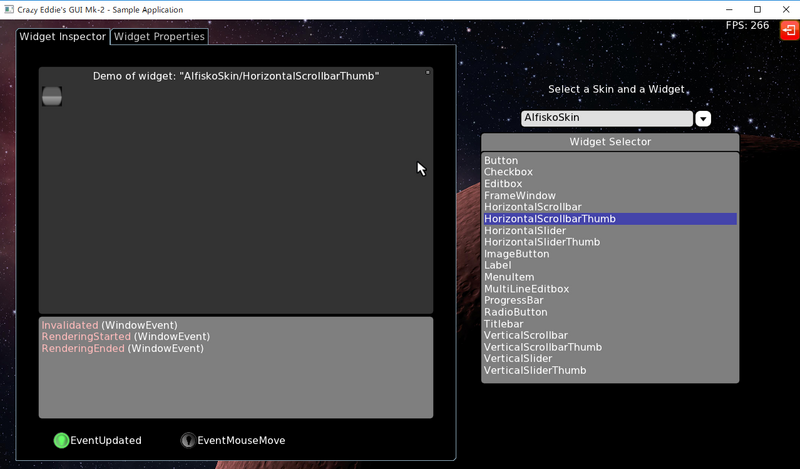Choose Checkbox from the Widget Selector
800x469 pixels.
pyautogui.click(x=508, y=172)
